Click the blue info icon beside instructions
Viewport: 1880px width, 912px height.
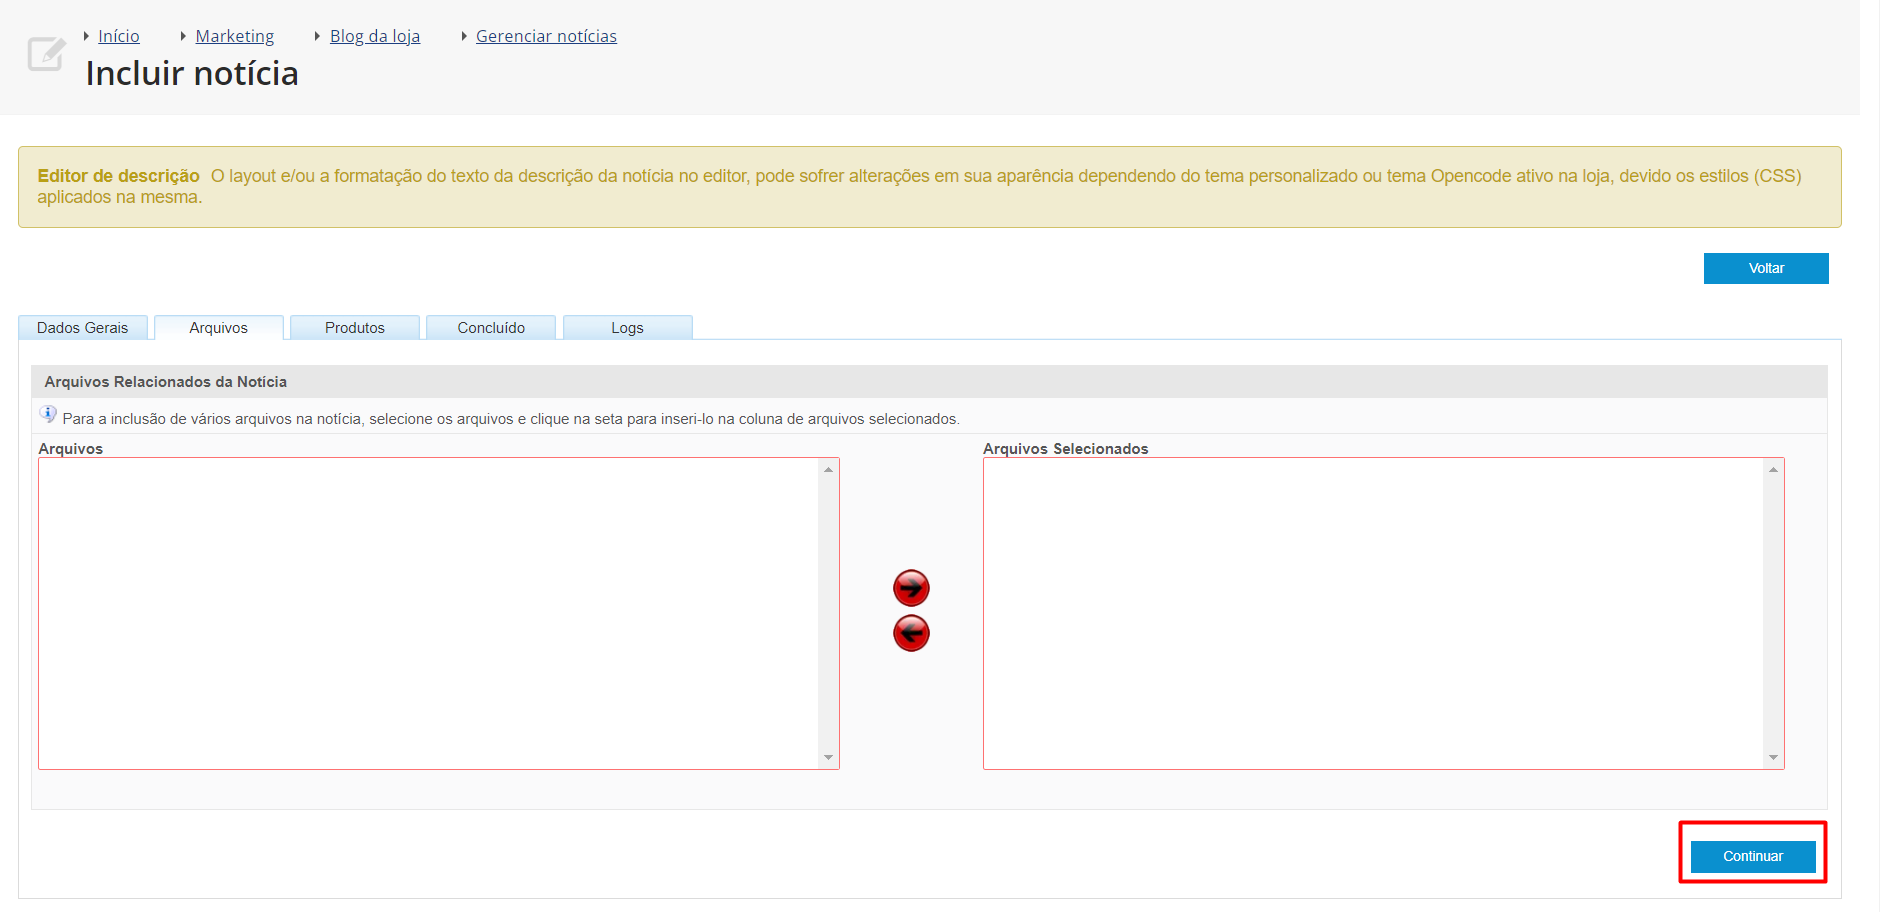48,414
